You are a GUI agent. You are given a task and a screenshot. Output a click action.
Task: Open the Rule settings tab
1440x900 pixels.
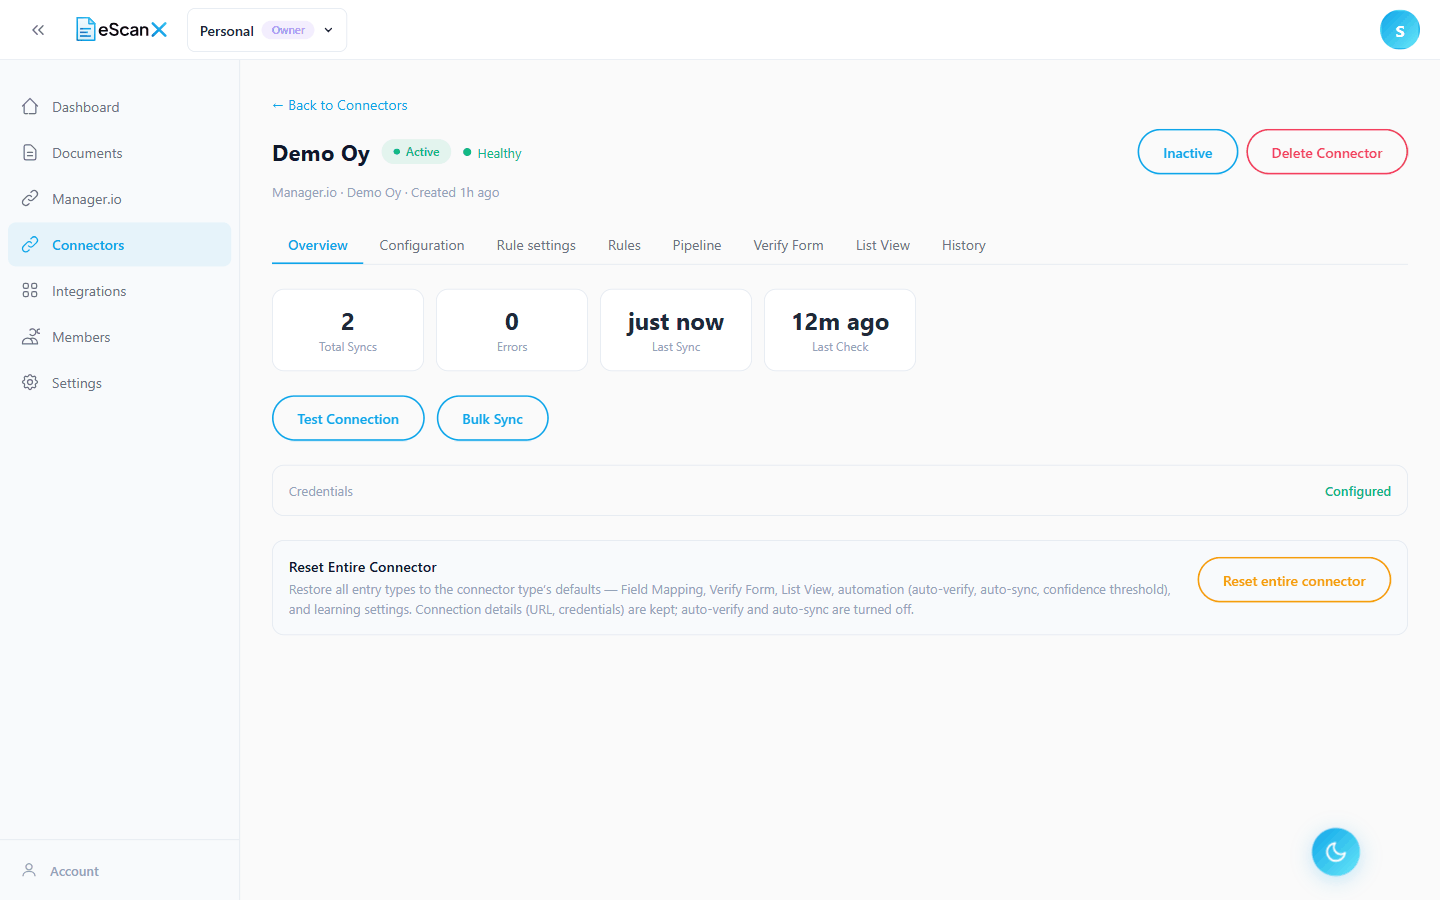[536, 245]
